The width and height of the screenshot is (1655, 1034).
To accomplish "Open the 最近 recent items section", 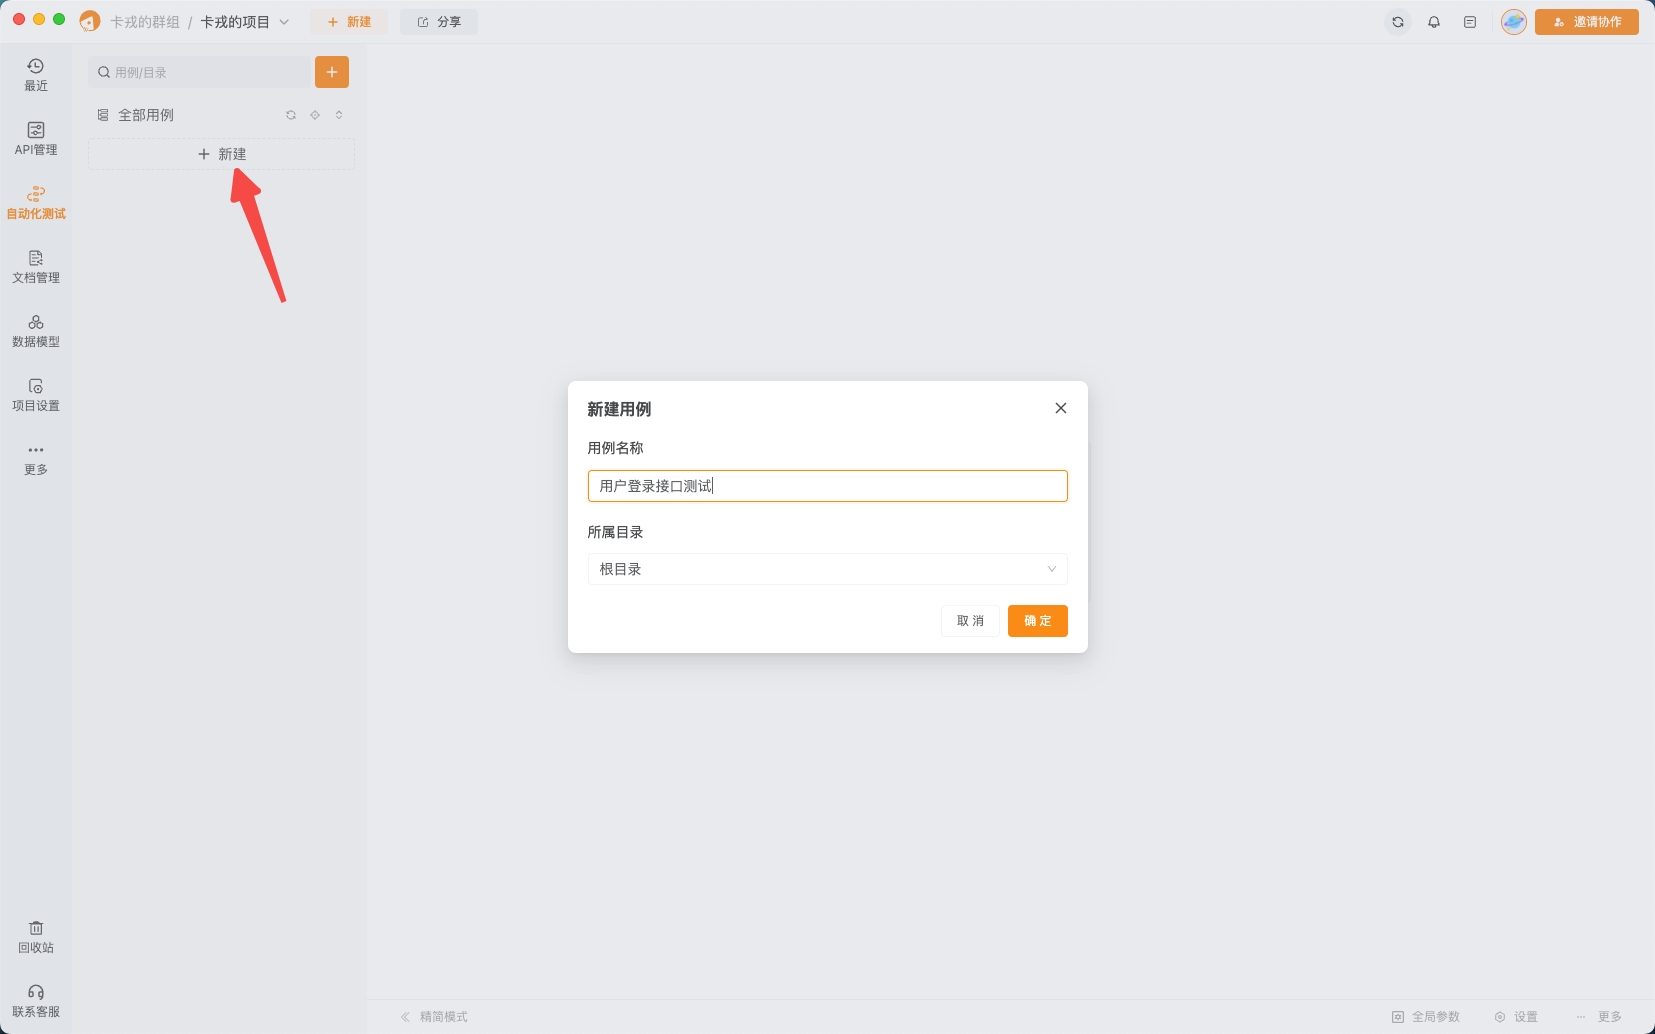I will [x=36, y=74].
